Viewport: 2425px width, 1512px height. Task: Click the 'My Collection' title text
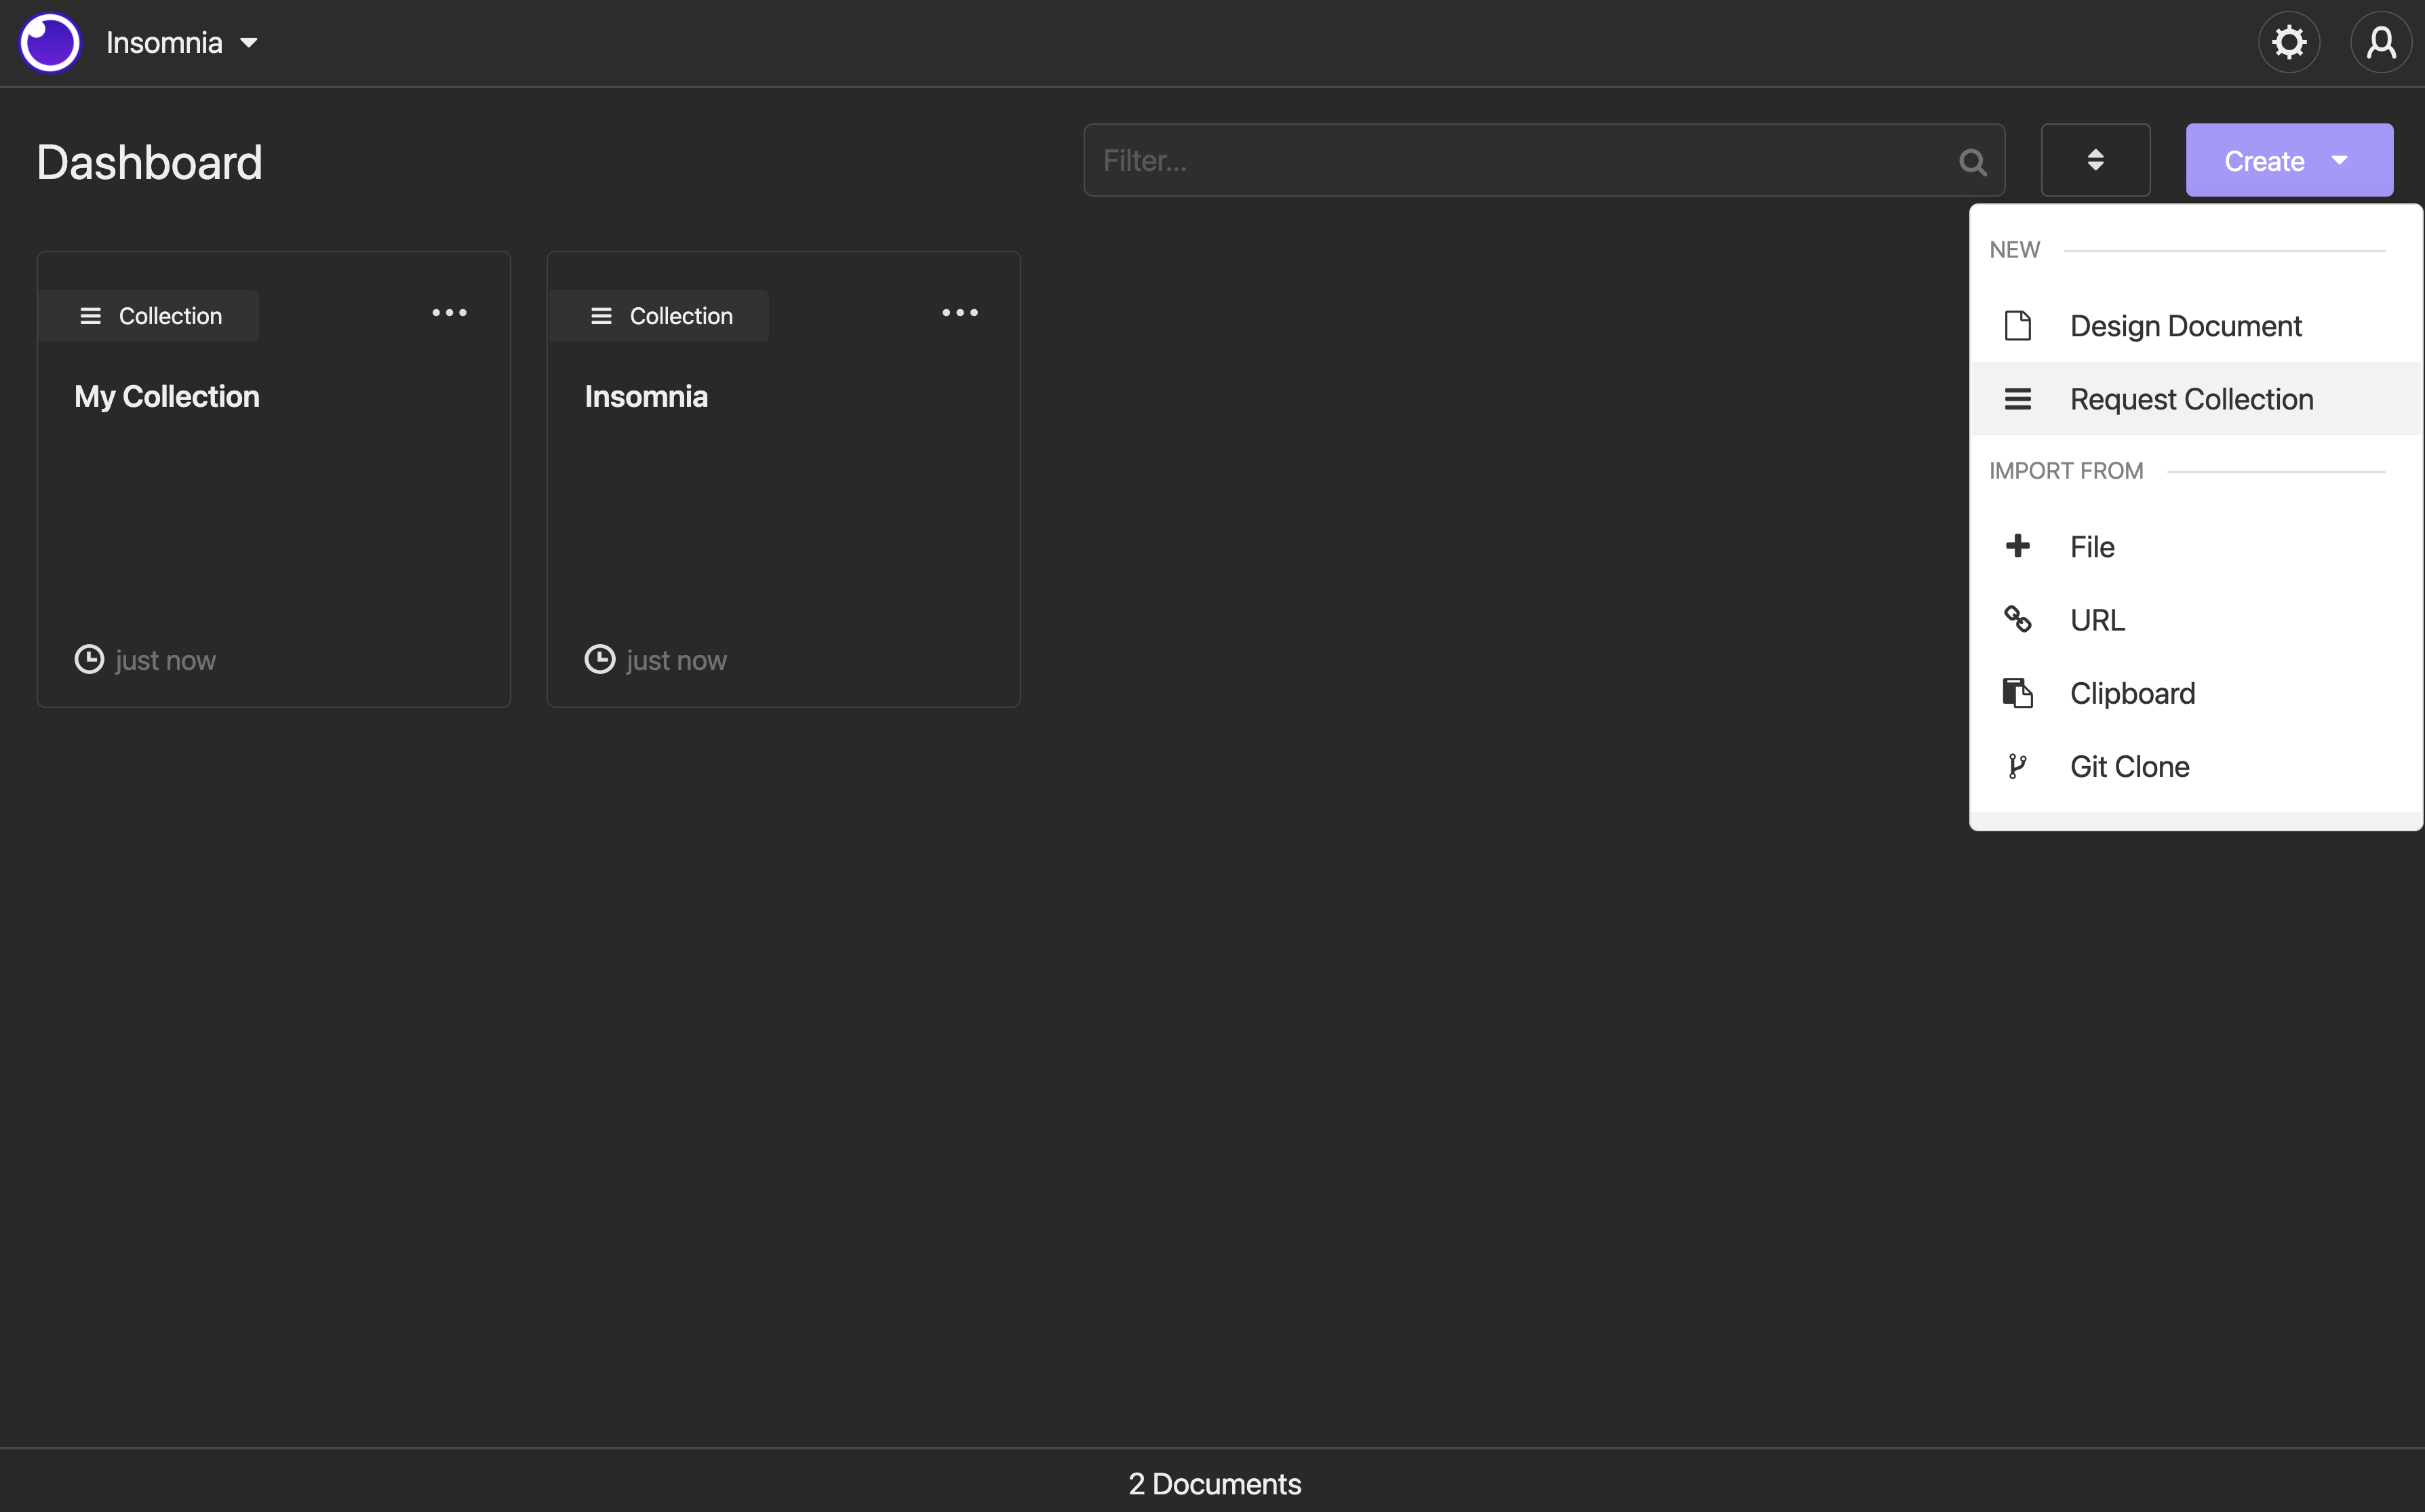167,397
